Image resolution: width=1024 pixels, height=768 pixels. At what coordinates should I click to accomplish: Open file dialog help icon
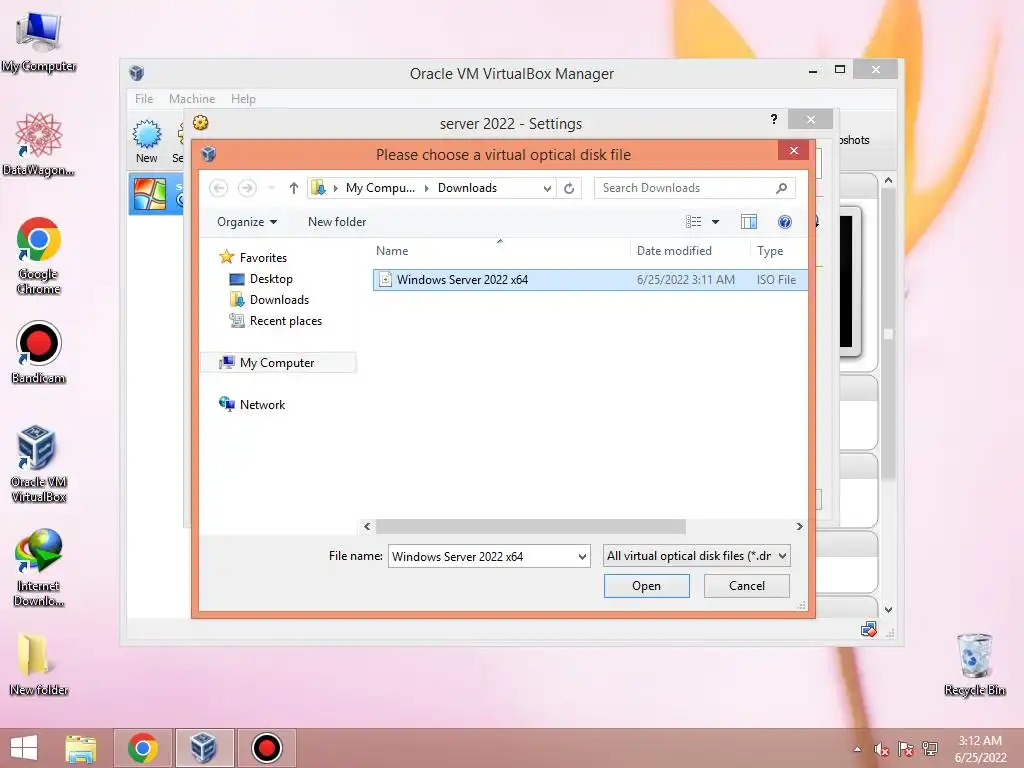coord(785,222)
